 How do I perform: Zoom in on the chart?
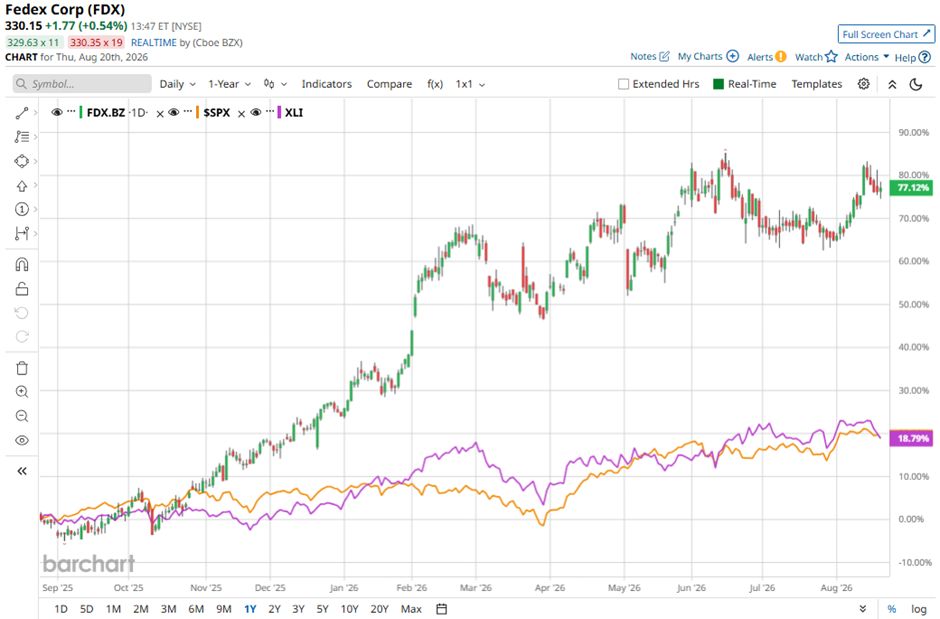(x=22, y=392)
